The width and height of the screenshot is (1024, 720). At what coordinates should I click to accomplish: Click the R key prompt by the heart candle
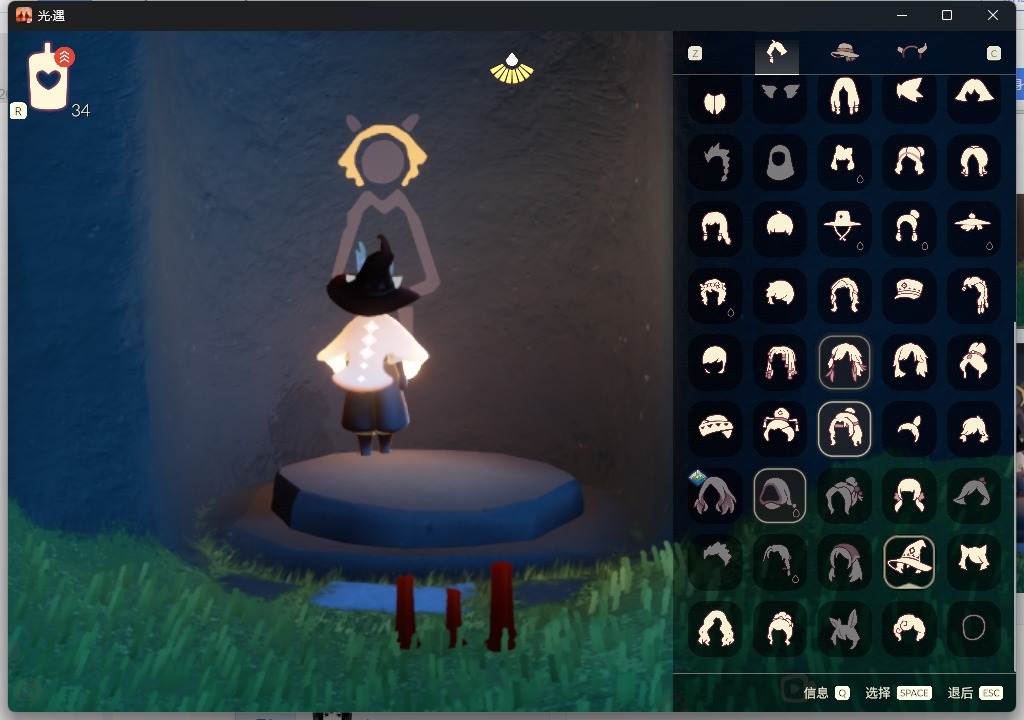tap(18, 111)
